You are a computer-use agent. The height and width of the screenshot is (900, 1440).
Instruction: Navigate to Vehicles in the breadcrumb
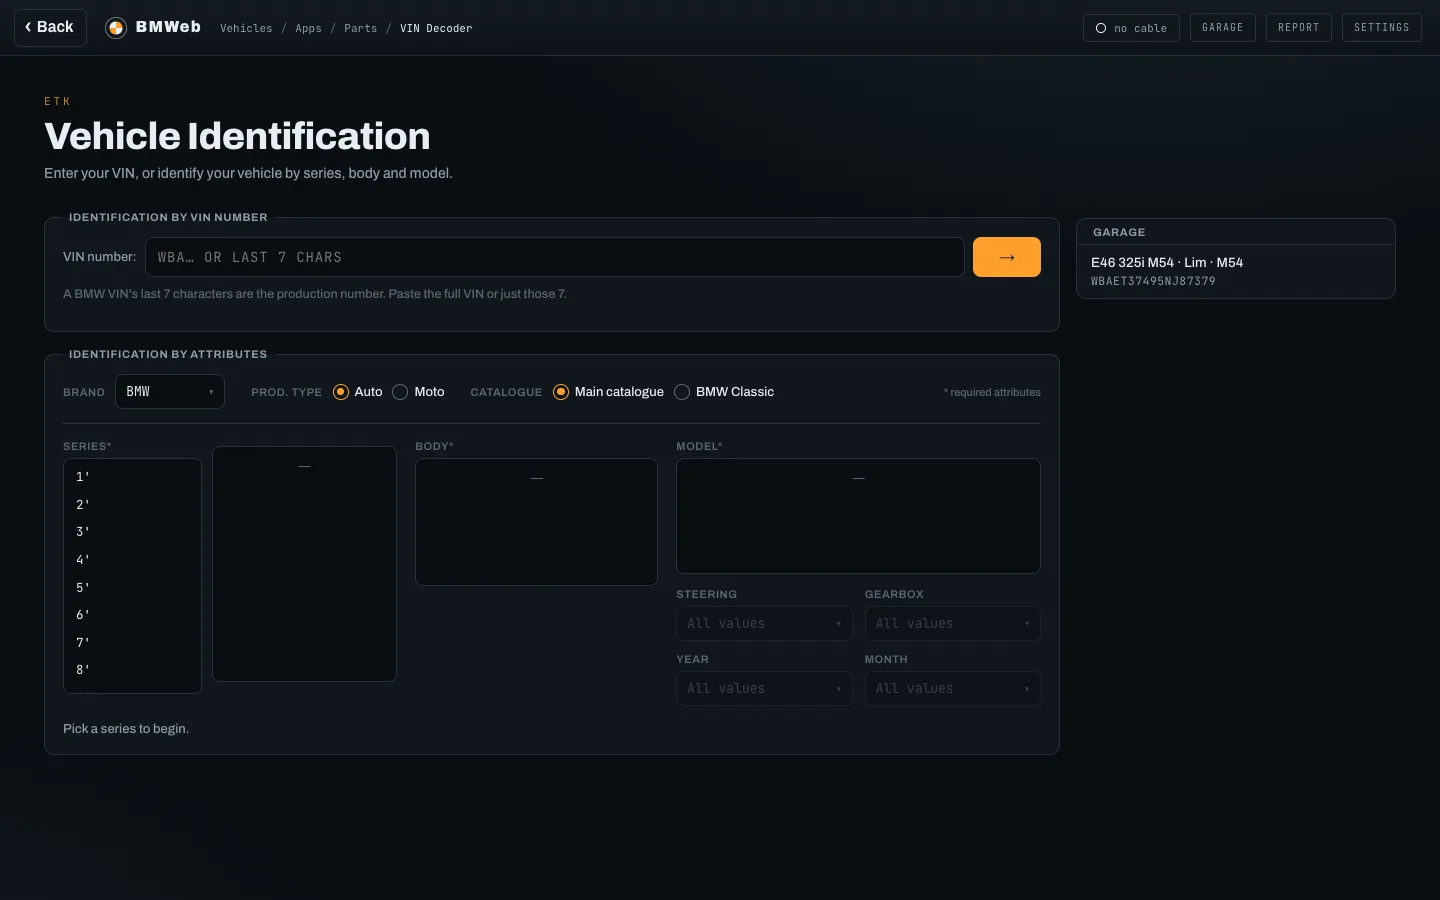click(x=246, y=28)
